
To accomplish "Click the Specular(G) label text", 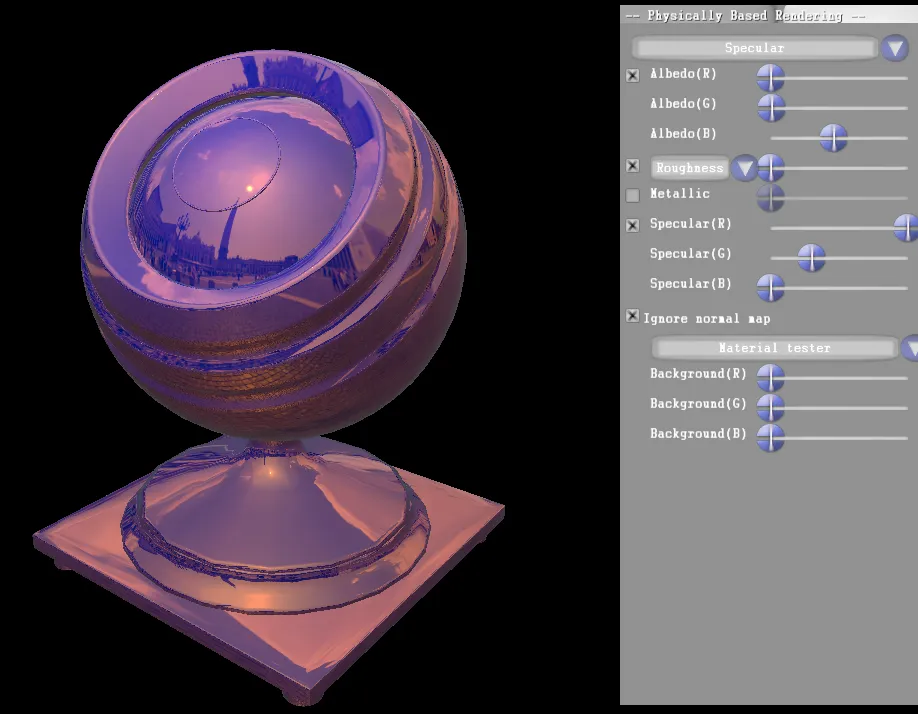I will (x=691, y=254).
